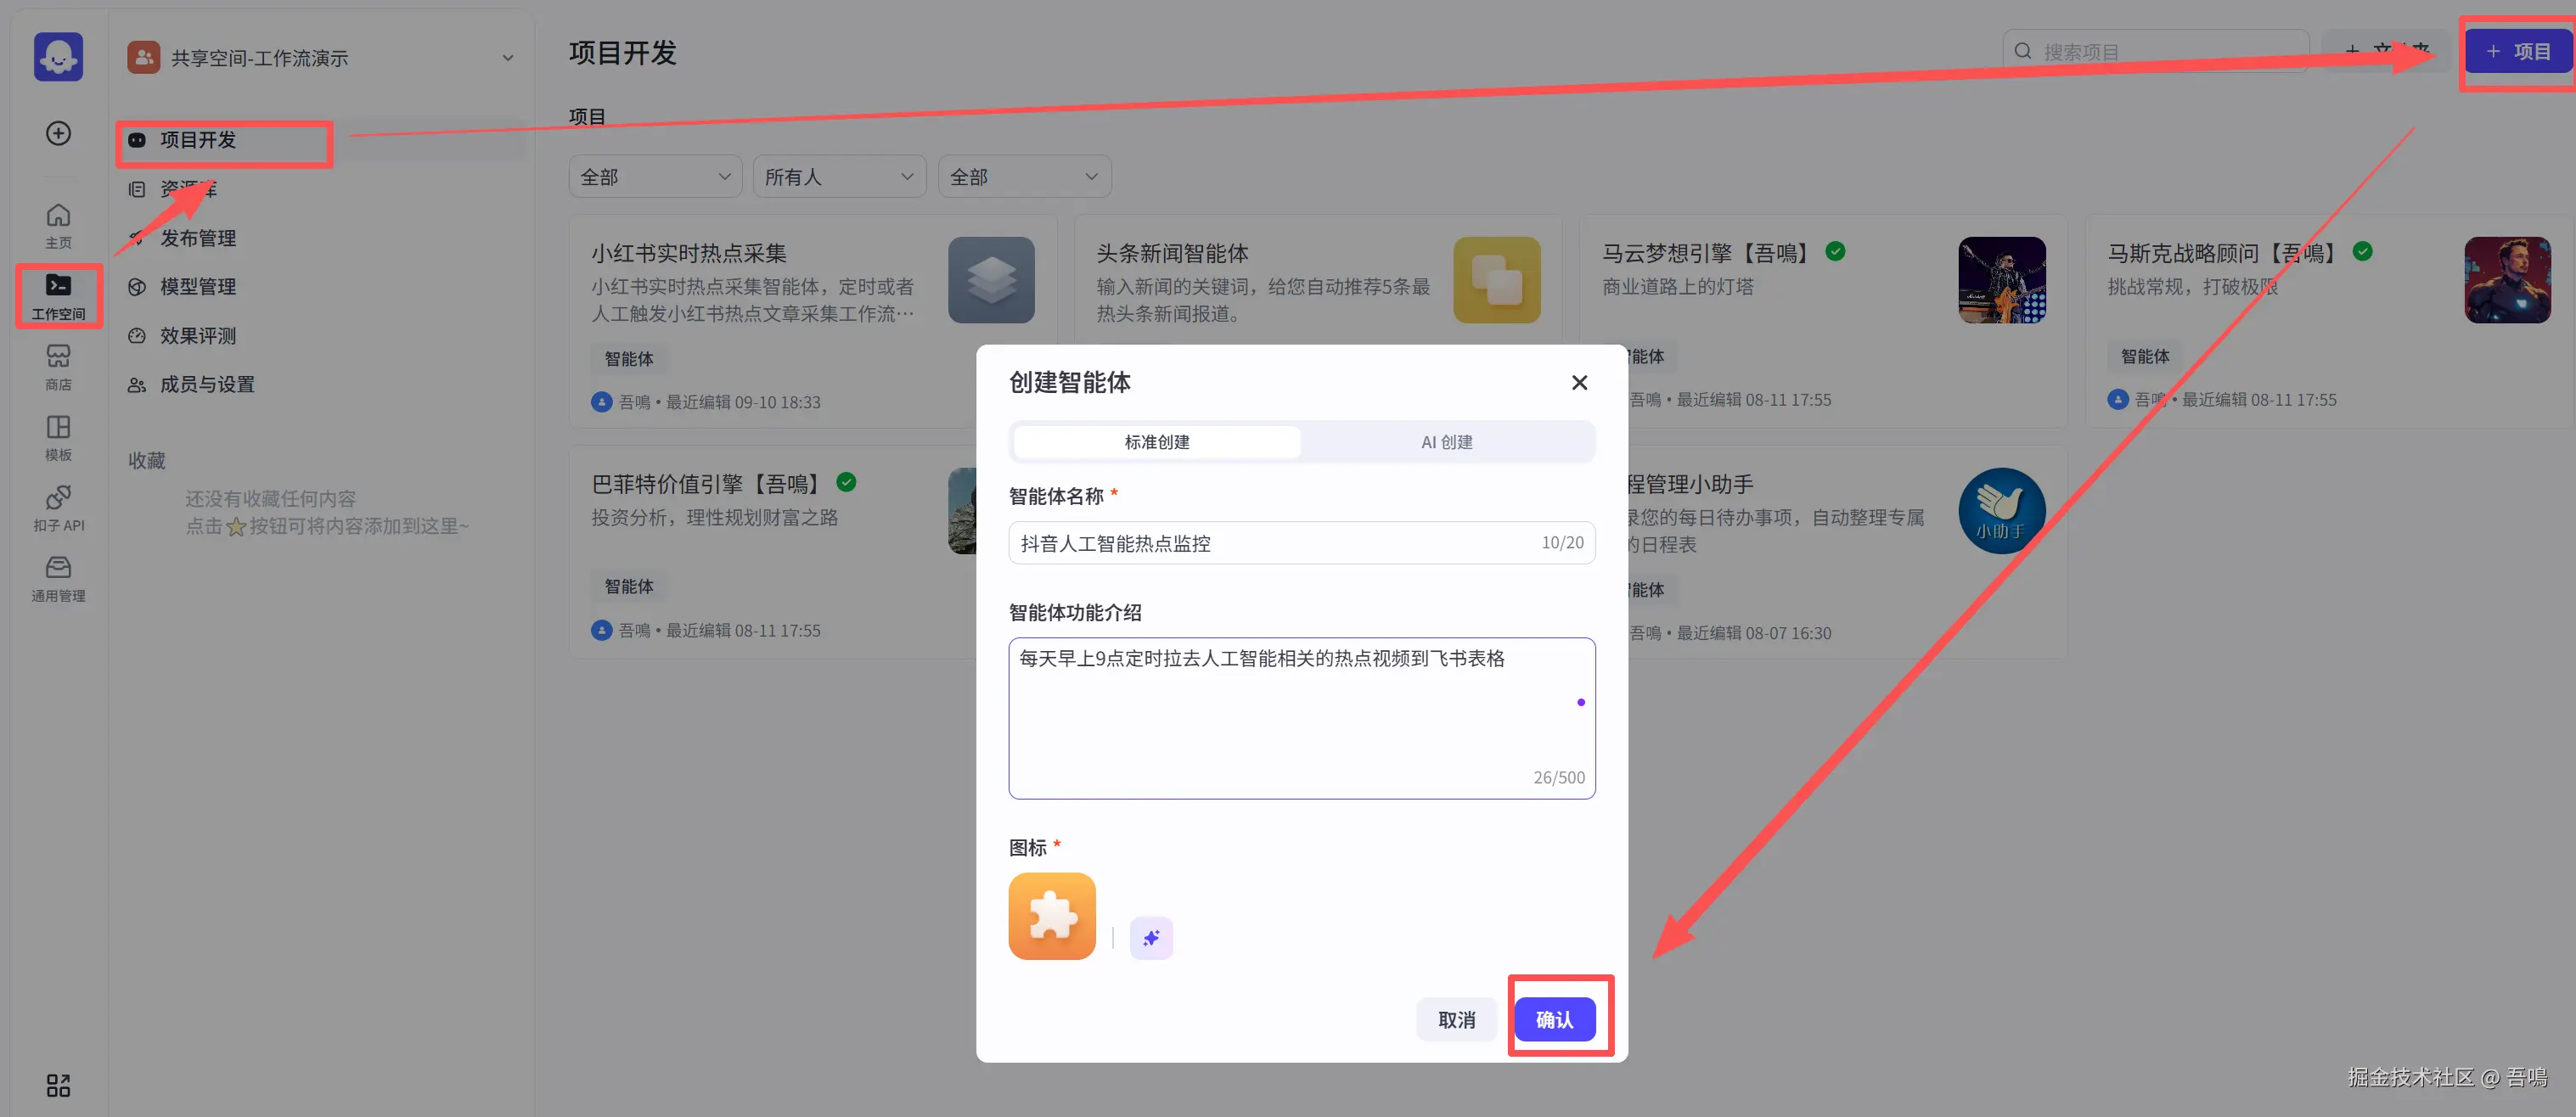Click the plus create icon in sidebar
Image resolution: width=2576 pixels, height=1117 pixels.
coord(58,133)
